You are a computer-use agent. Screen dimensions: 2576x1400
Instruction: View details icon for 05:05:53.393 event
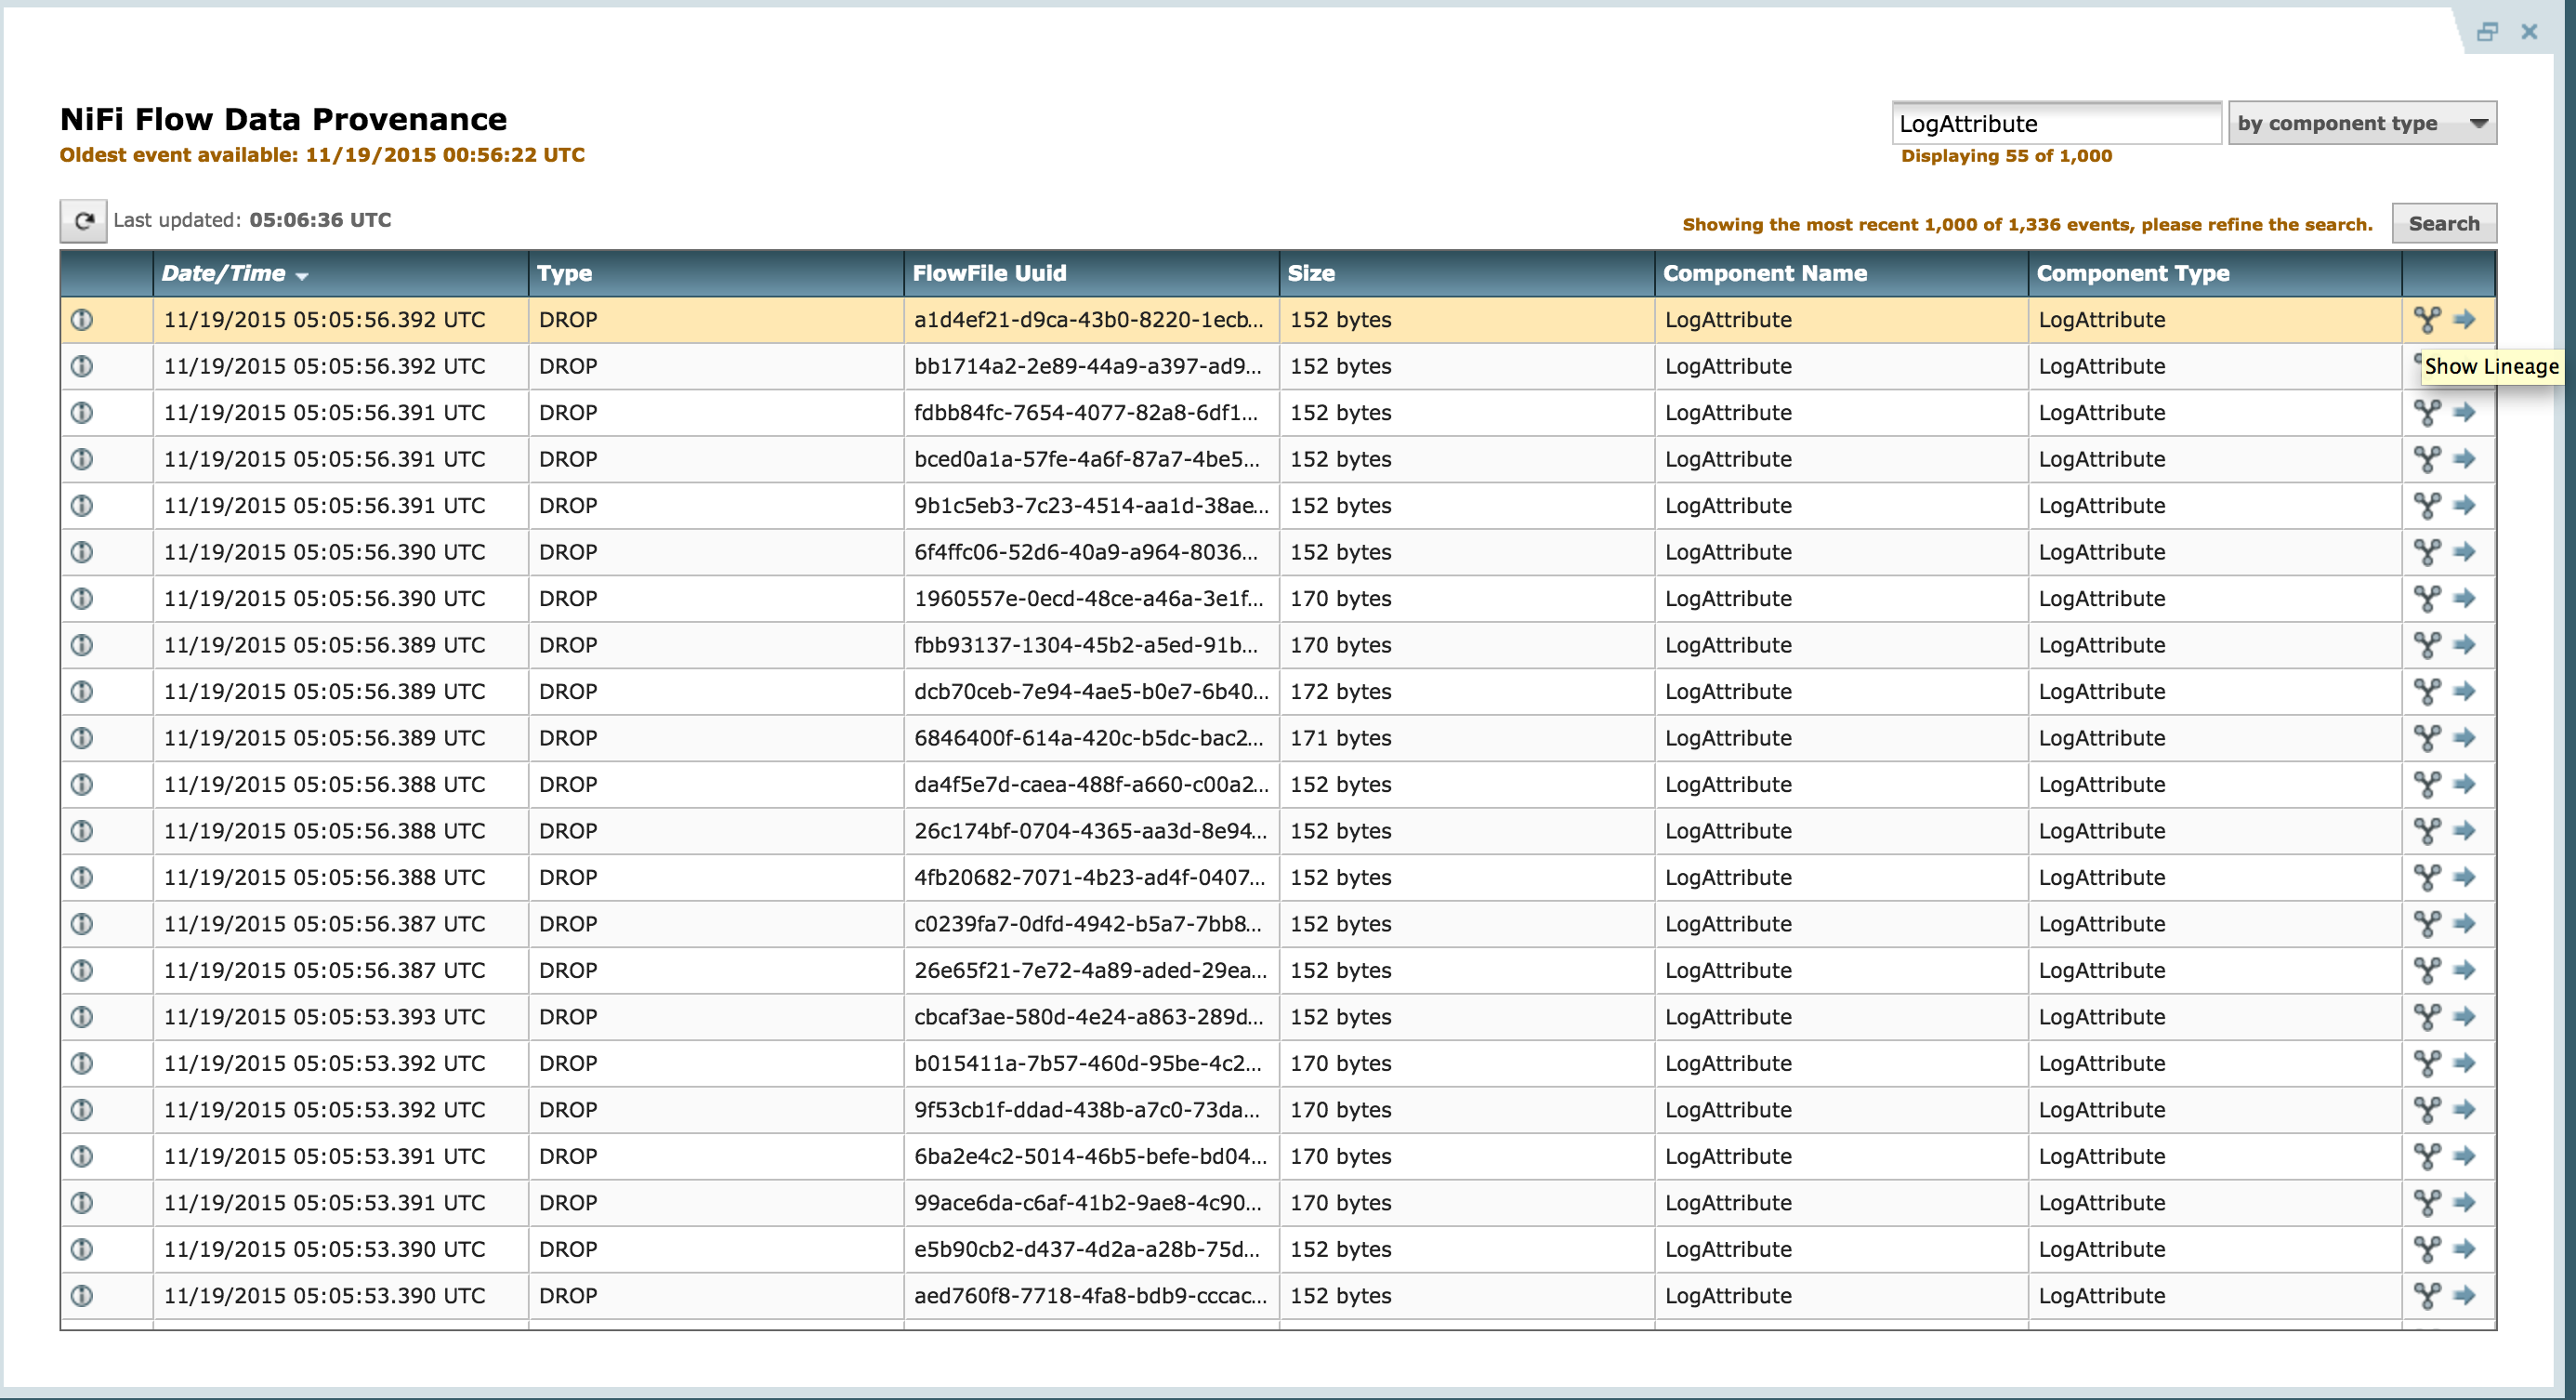(x=82, y=1017)
